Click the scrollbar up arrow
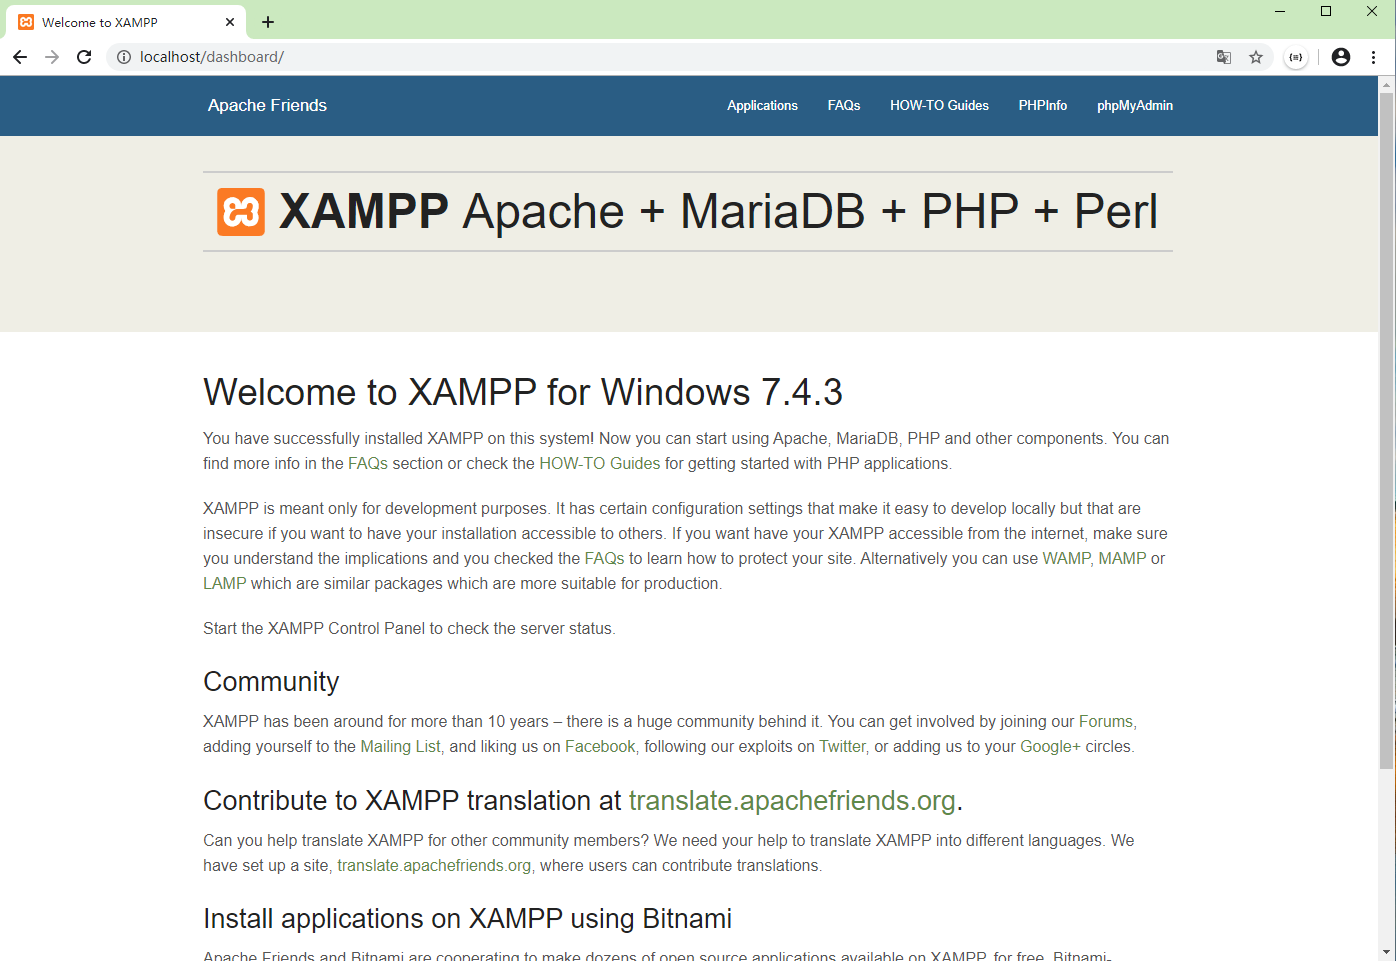Image resolution: width=1396 pixels, height=961 pixels. pyautogui.click(x=1386, y=84)
